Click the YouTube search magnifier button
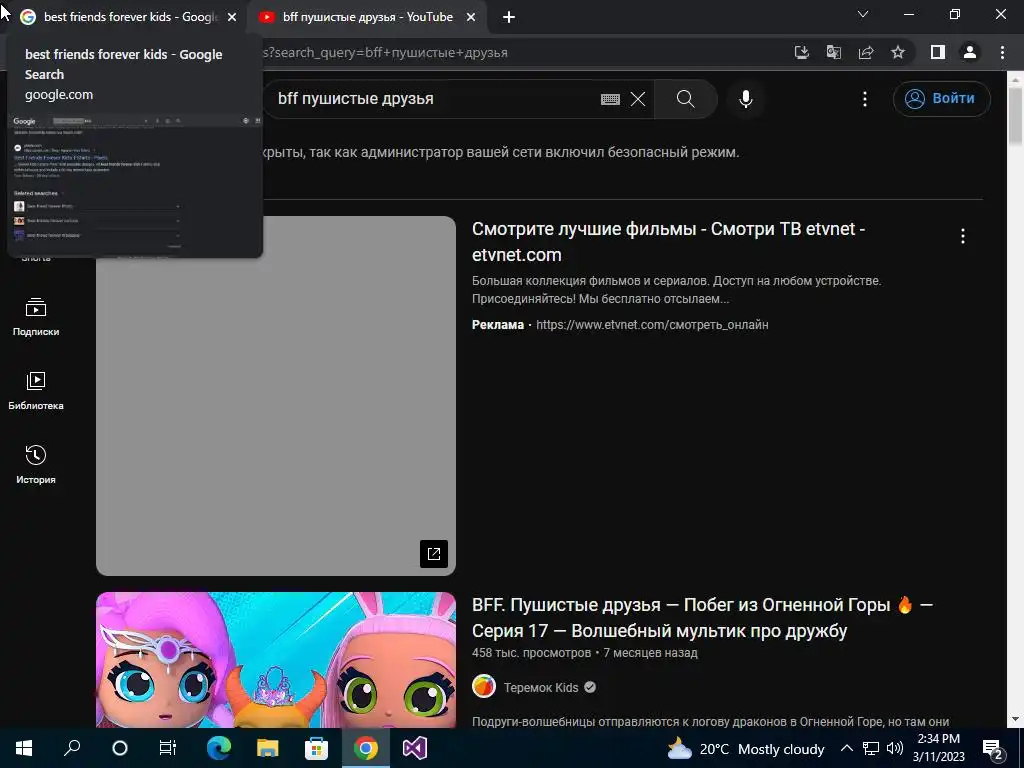Viewport: 1024px width, 768px height. (x=686, y=99)
